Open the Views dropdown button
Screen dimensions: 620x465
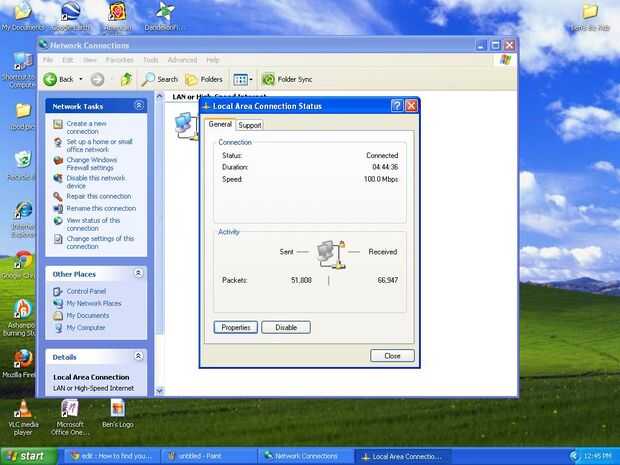242,79
